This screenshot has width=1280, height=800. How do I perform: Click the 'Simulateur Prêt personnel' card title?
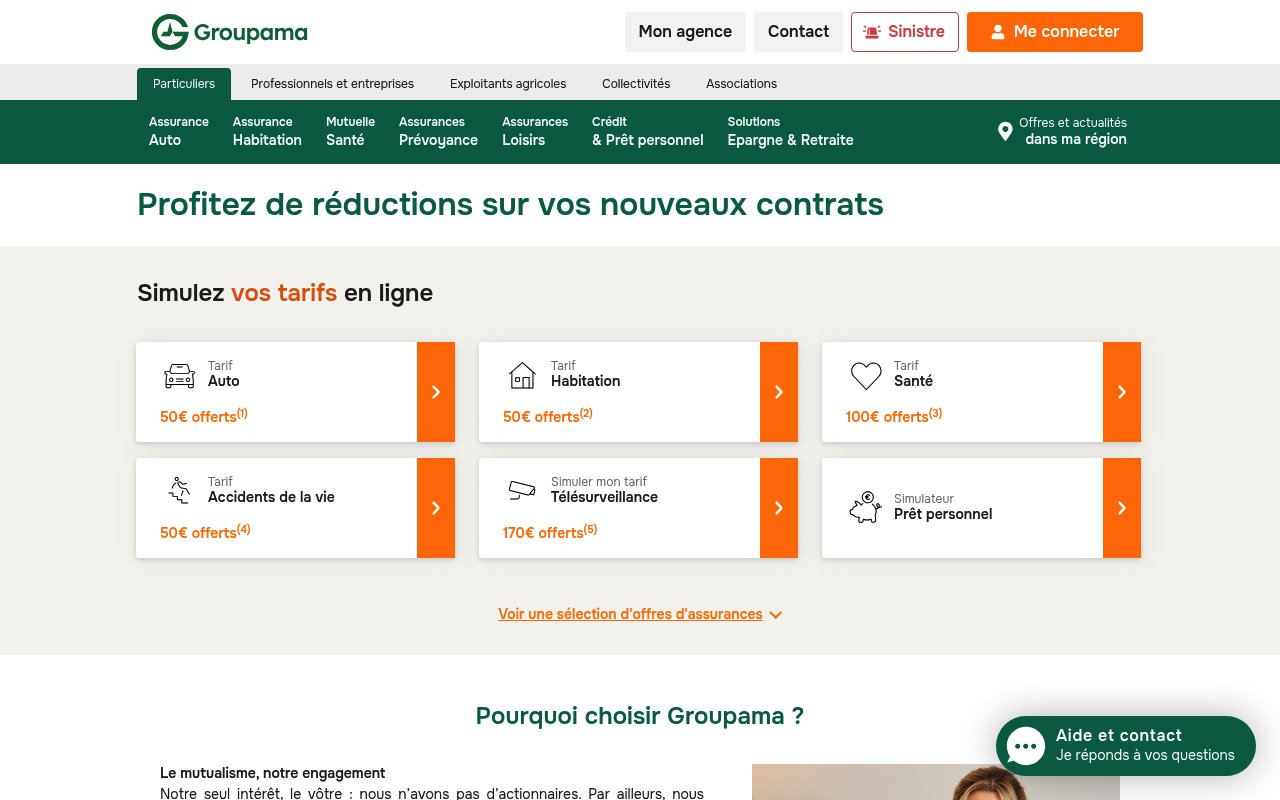click(x=943, y=507)
